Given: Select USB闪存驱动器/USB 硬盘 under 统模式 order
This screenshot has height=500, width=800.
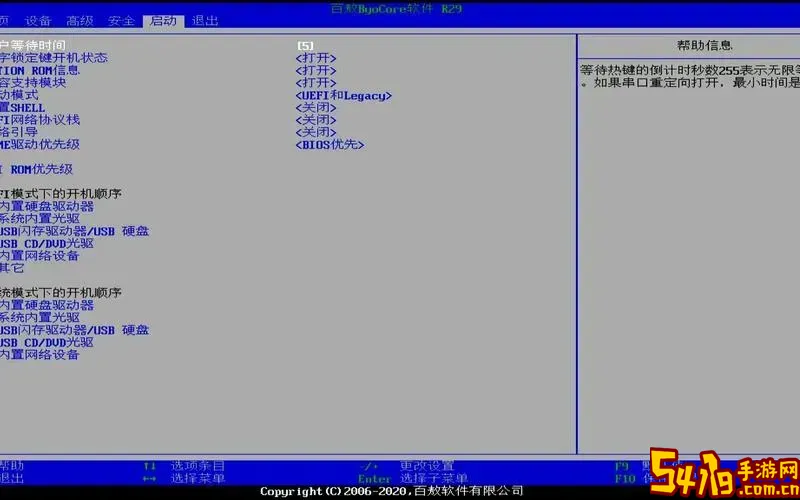Looking at the screenshot, I should coord(74,330).
